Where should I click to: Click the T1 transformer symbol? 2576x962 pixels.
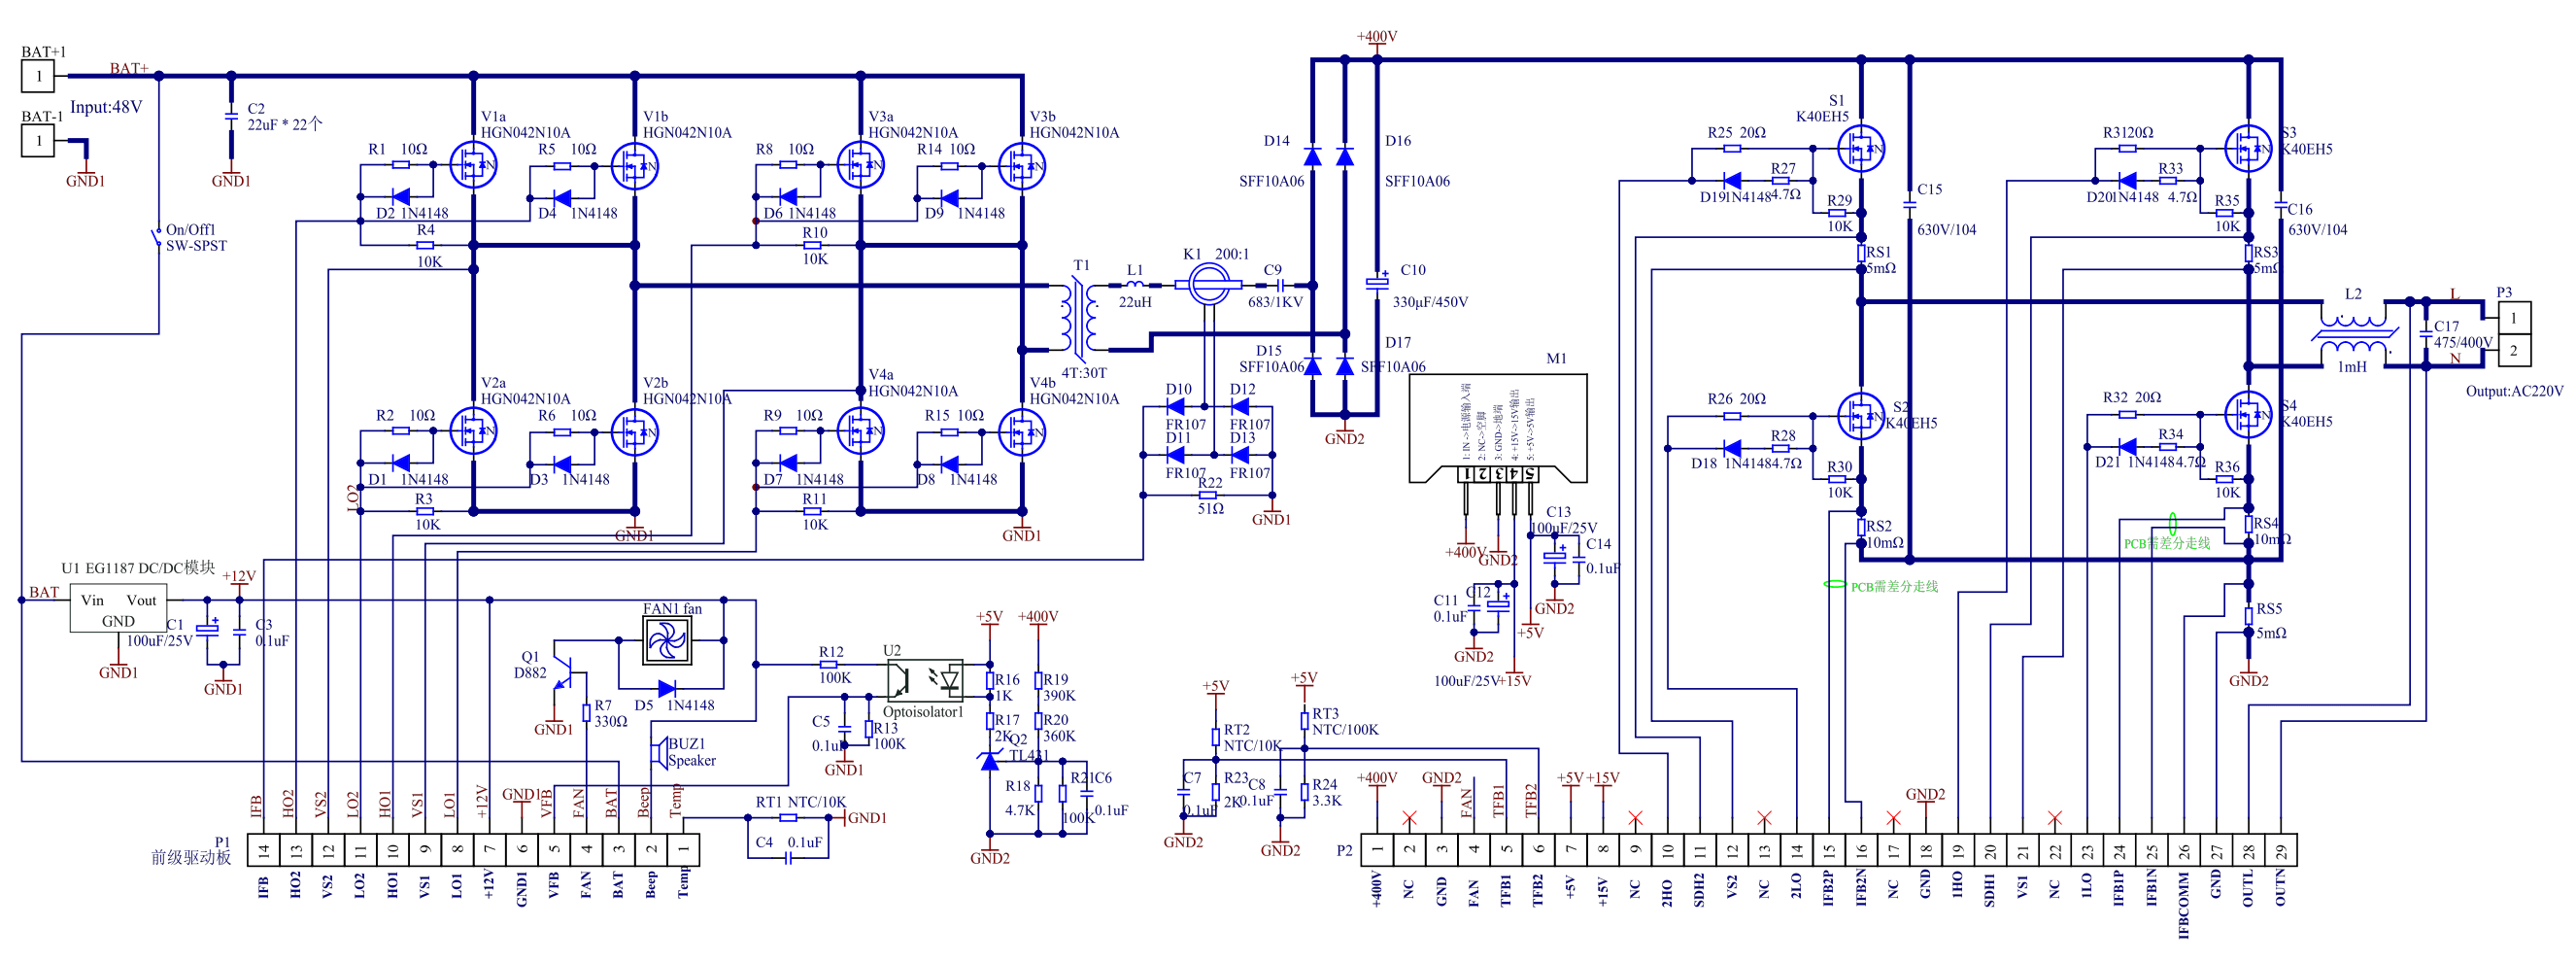click(1080, 318)
